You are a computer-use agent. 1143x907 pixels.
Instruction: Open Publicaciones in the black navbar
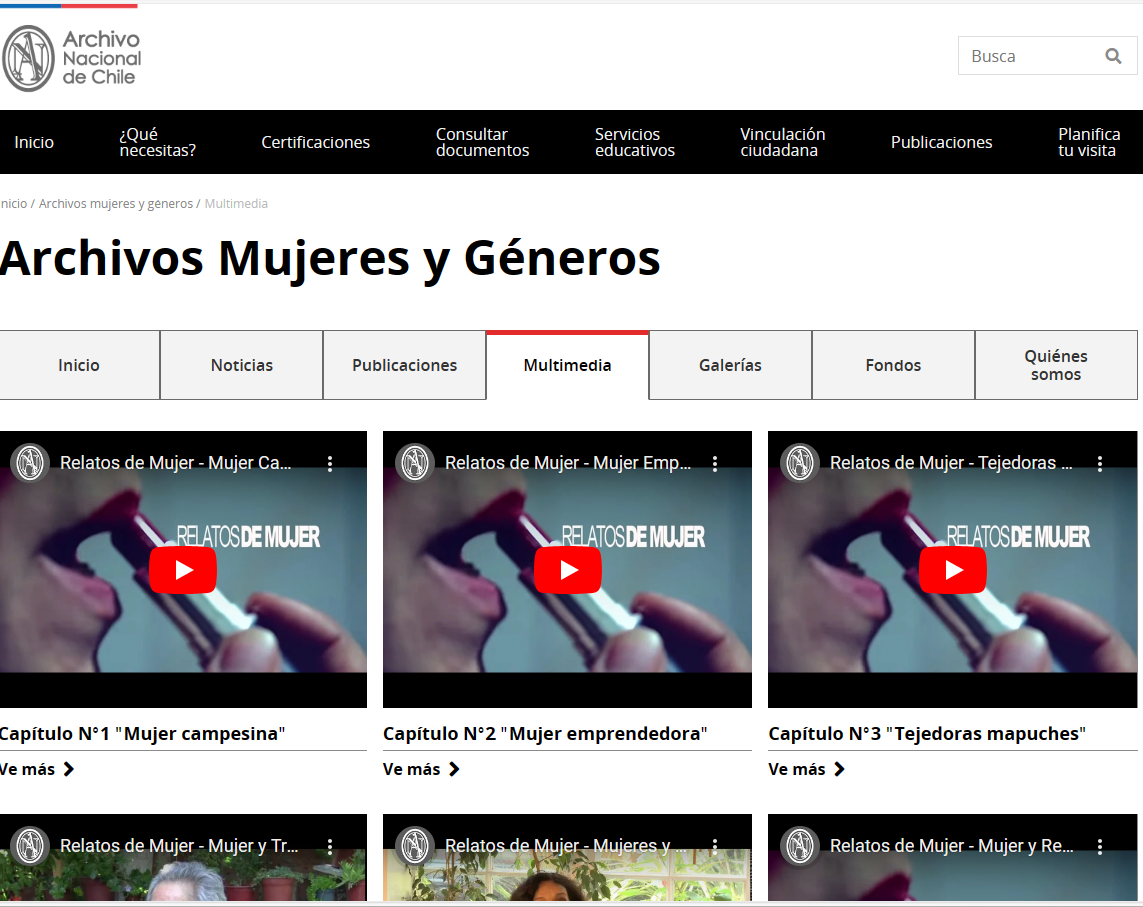click(942, 142)
